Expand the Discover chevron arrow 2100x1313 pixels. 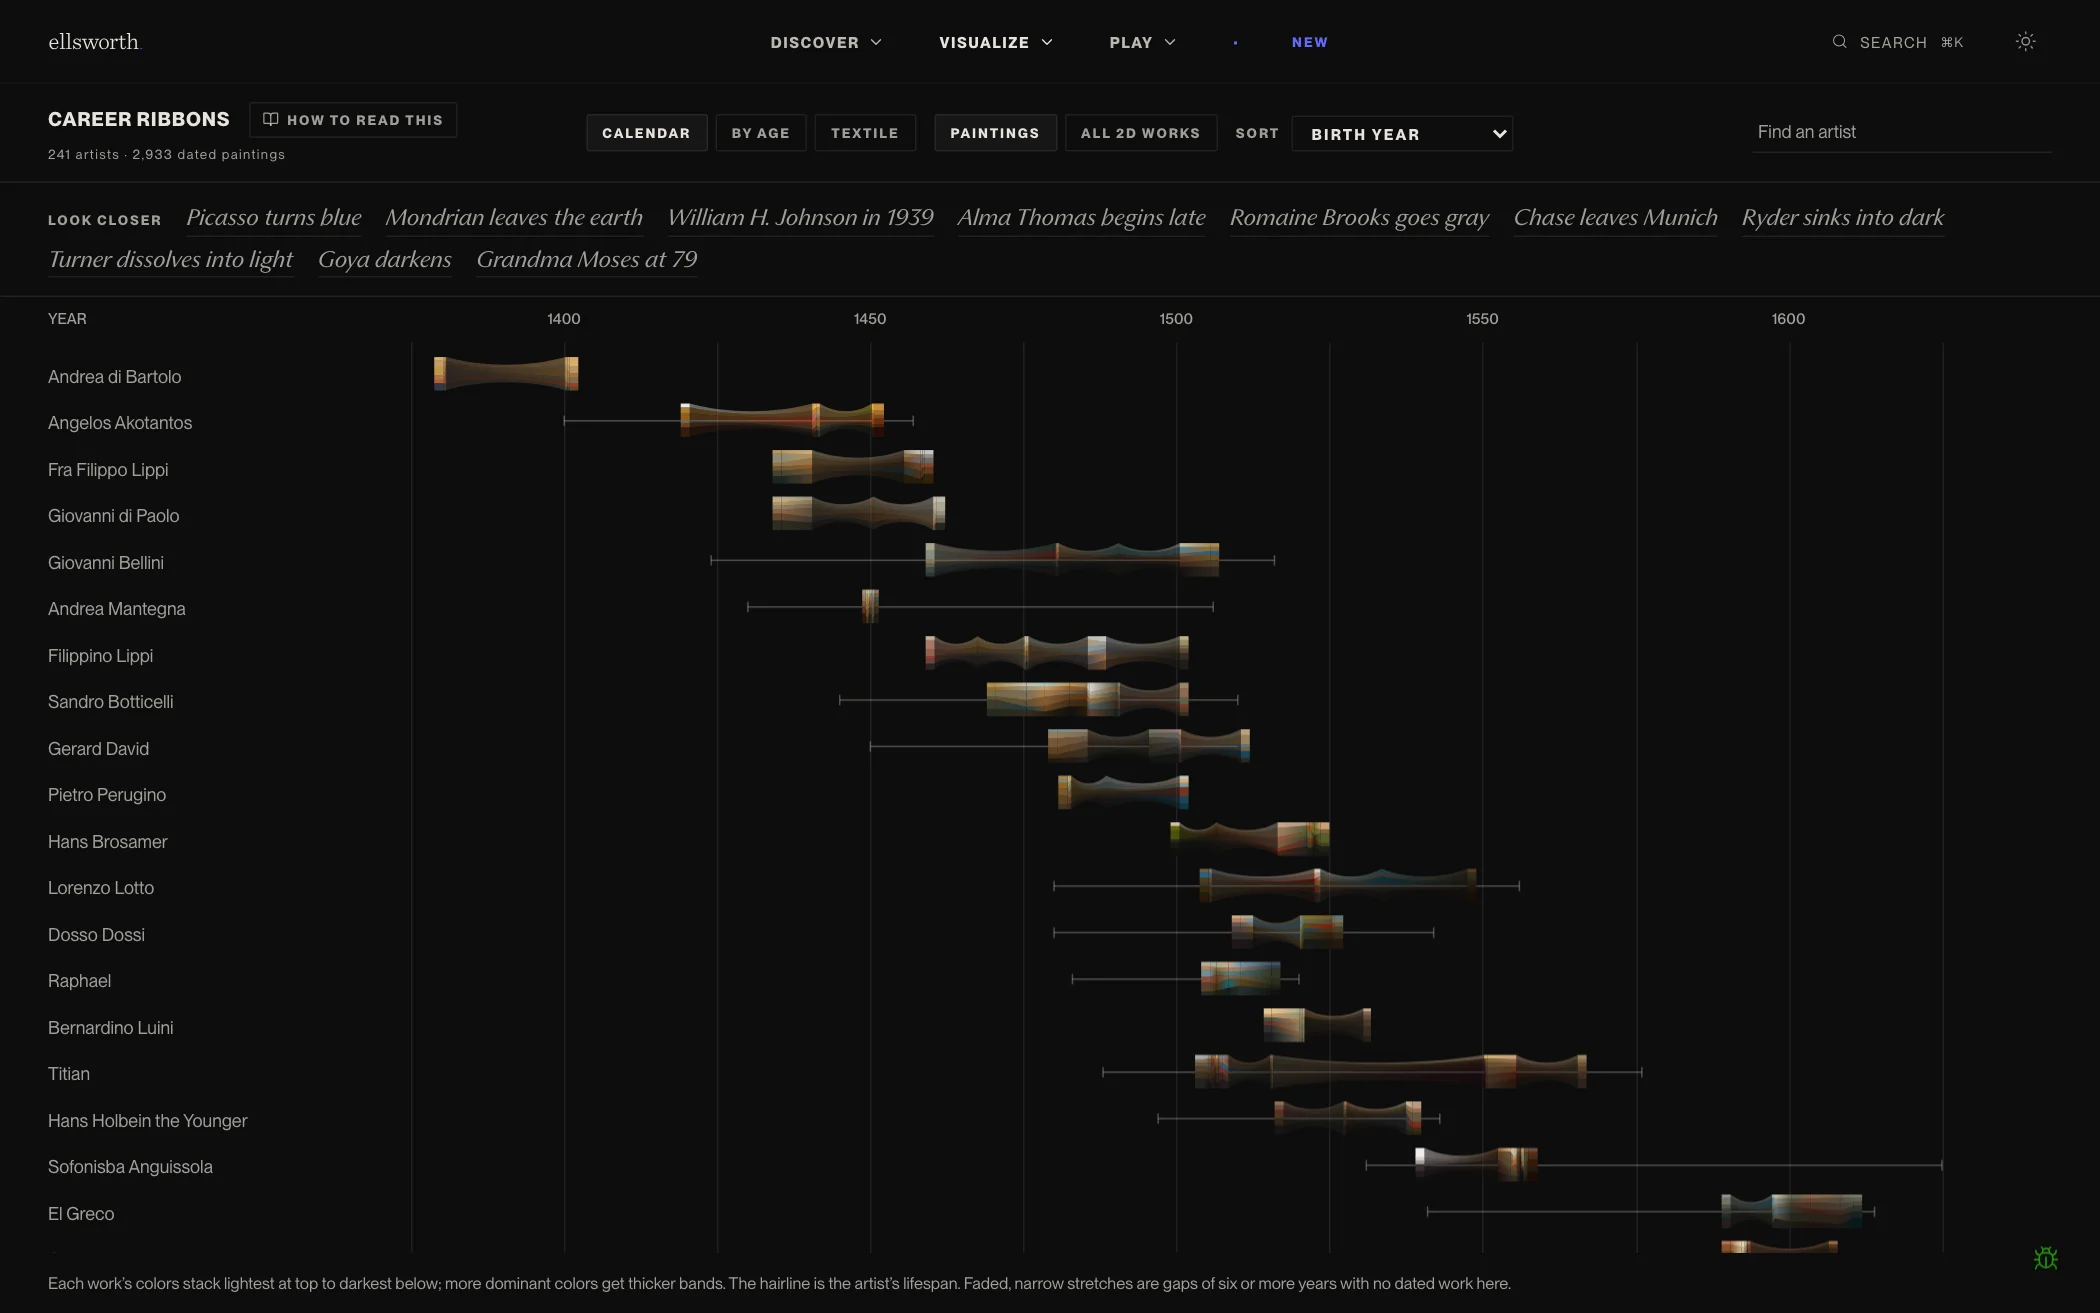[x=876, y=42]
